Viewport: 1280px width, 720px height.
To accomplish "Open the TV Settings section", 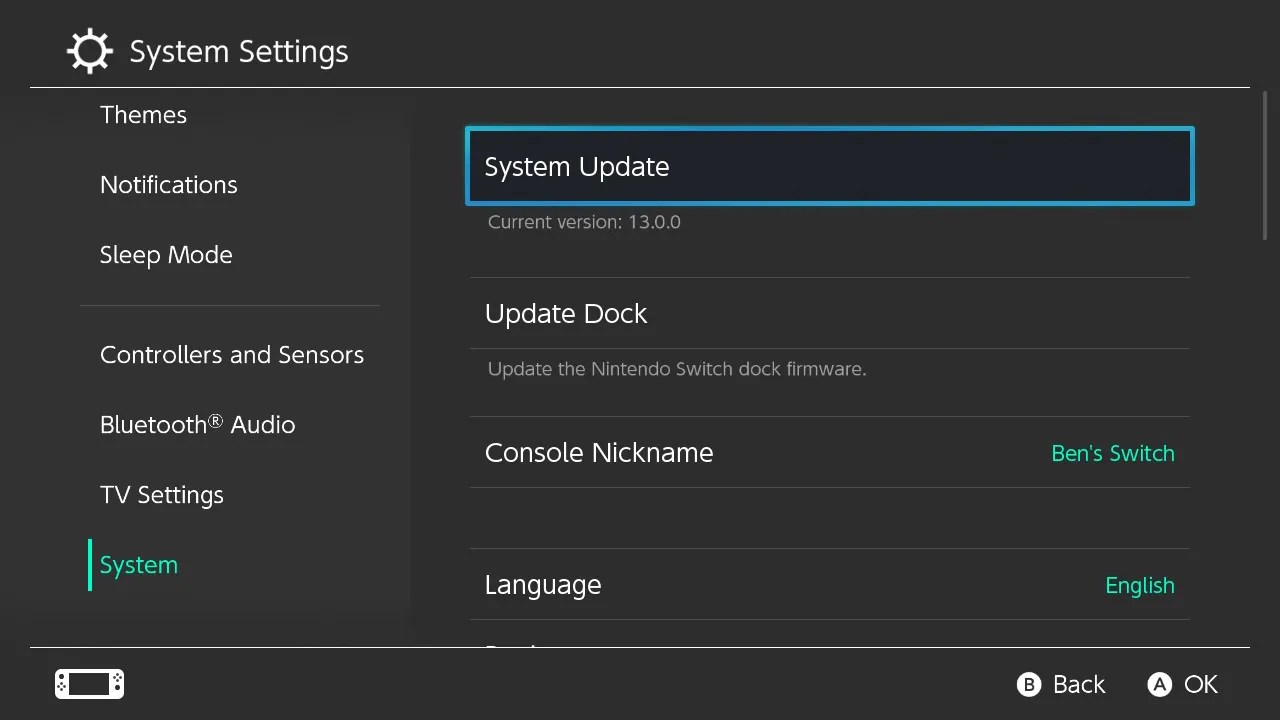I will [161, 494].
